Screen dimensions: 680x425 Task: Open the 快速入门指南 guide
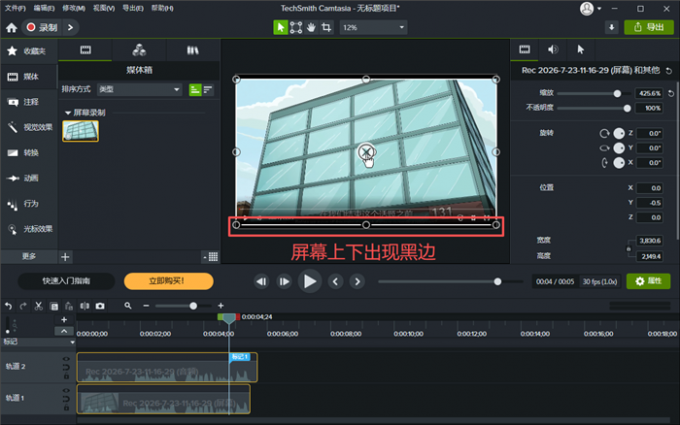coord(66,281)
